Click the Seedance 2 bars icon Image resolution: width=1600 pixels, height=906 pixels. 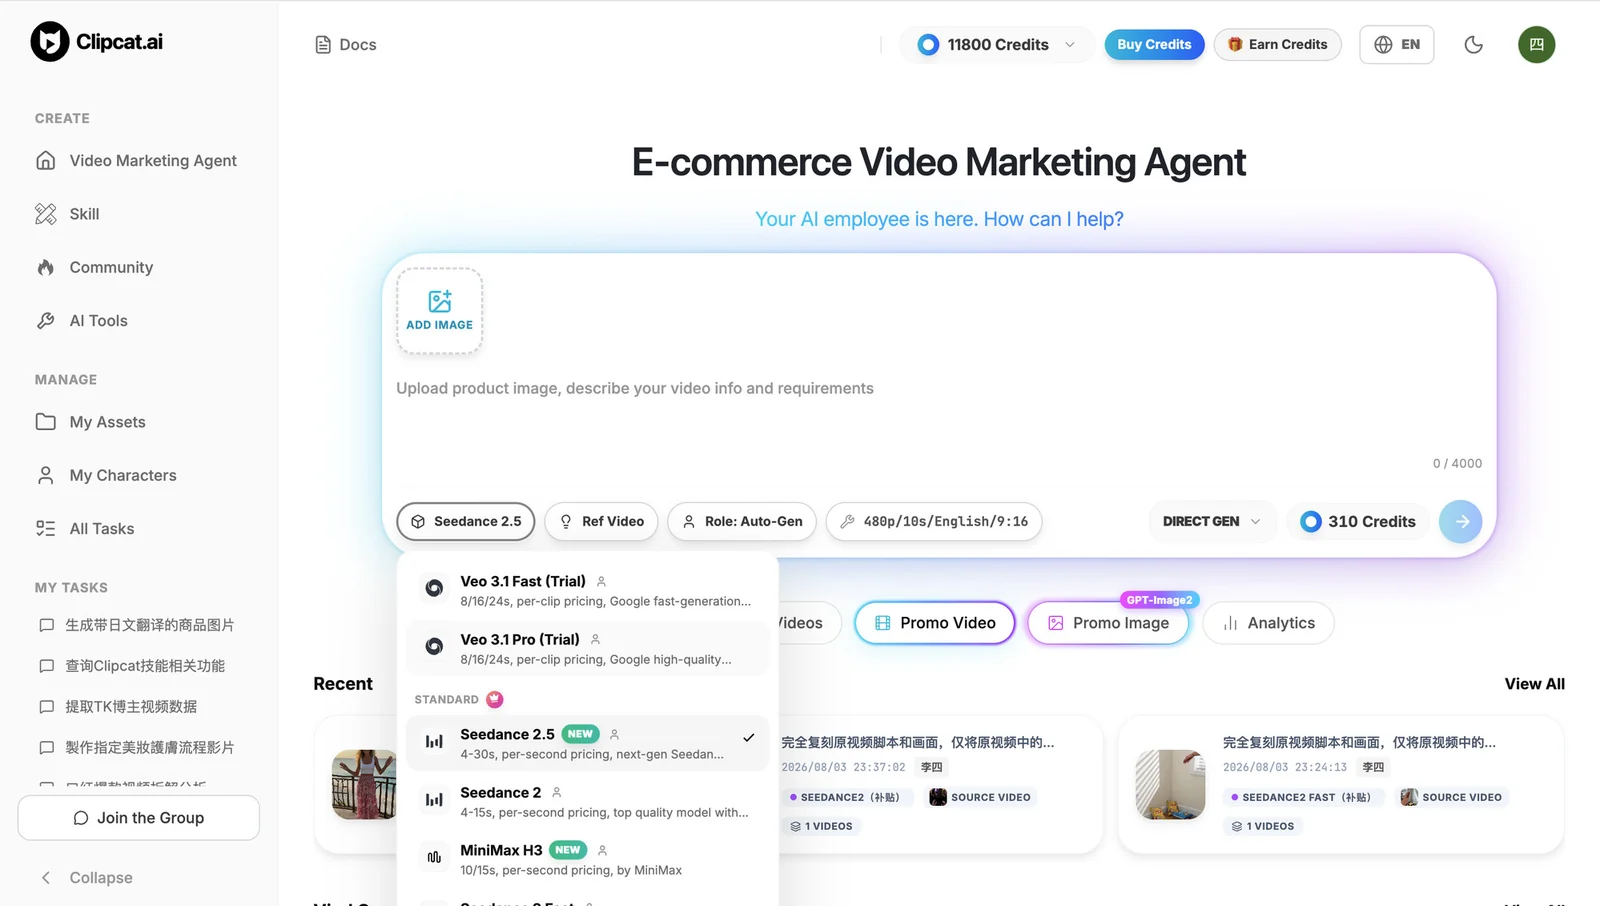tap(434, 800)
